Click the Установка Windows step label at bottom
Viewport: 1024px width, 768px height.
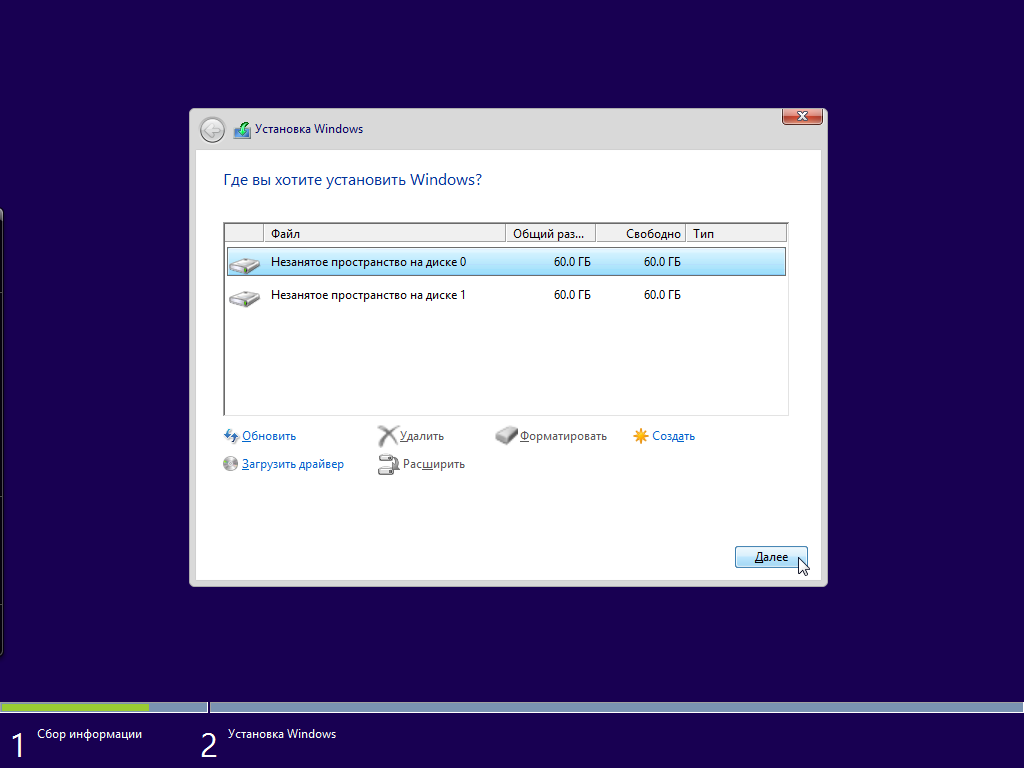tap(281, 734)
